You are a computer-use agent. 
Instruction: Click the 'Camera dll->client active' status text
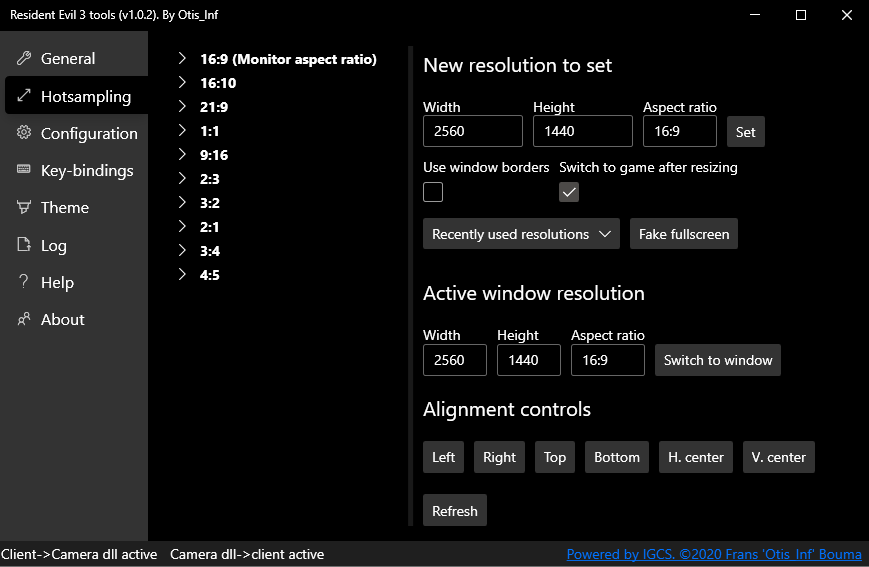247,554
